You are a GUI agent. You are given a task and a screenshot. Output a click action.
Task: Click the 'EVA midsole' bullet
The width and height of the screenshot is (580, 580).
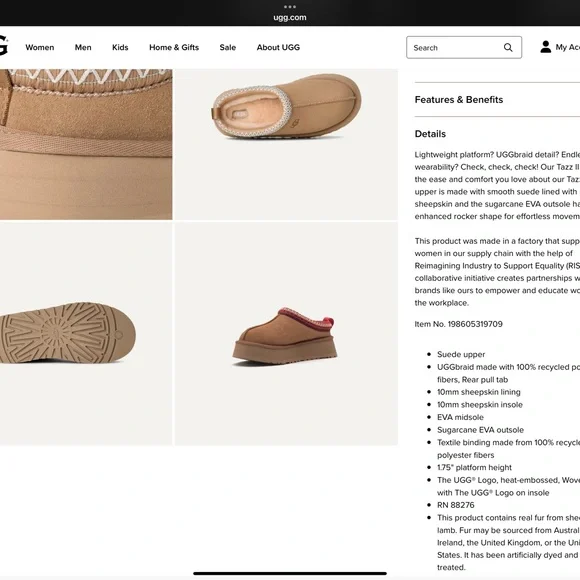click(460, 417)
